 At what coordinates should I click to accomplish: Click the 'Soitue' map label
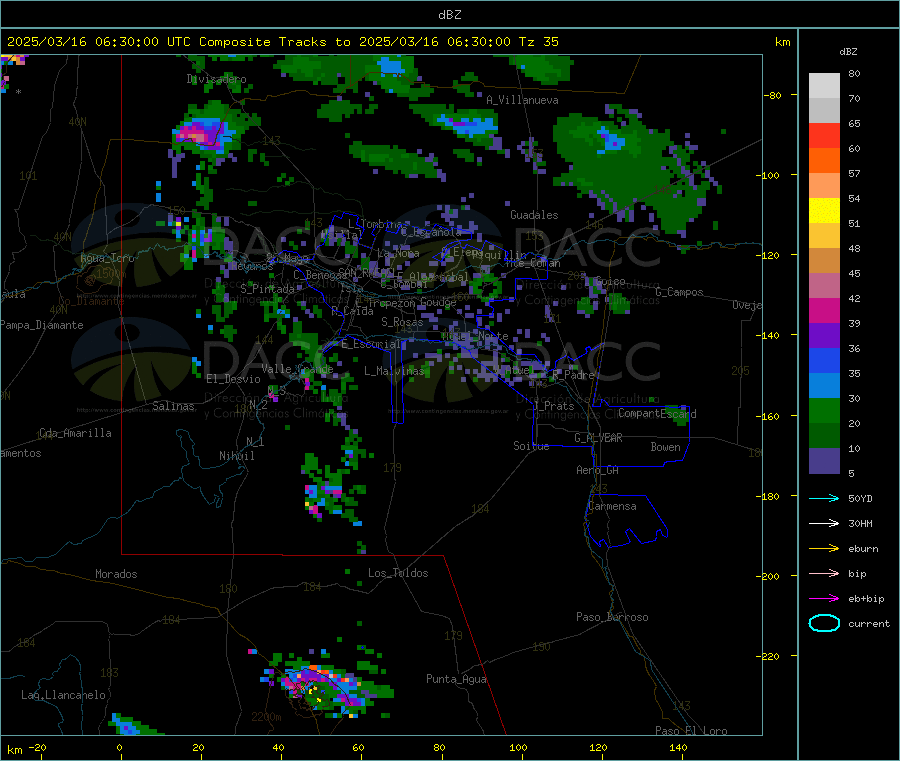pyautogui.click(x=531, y=446)
